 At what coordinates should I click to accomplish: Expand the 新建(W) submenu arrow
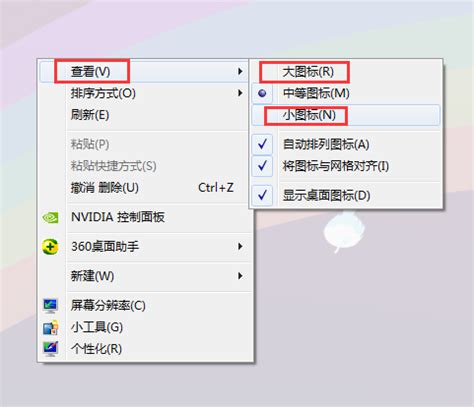(240, 276)
